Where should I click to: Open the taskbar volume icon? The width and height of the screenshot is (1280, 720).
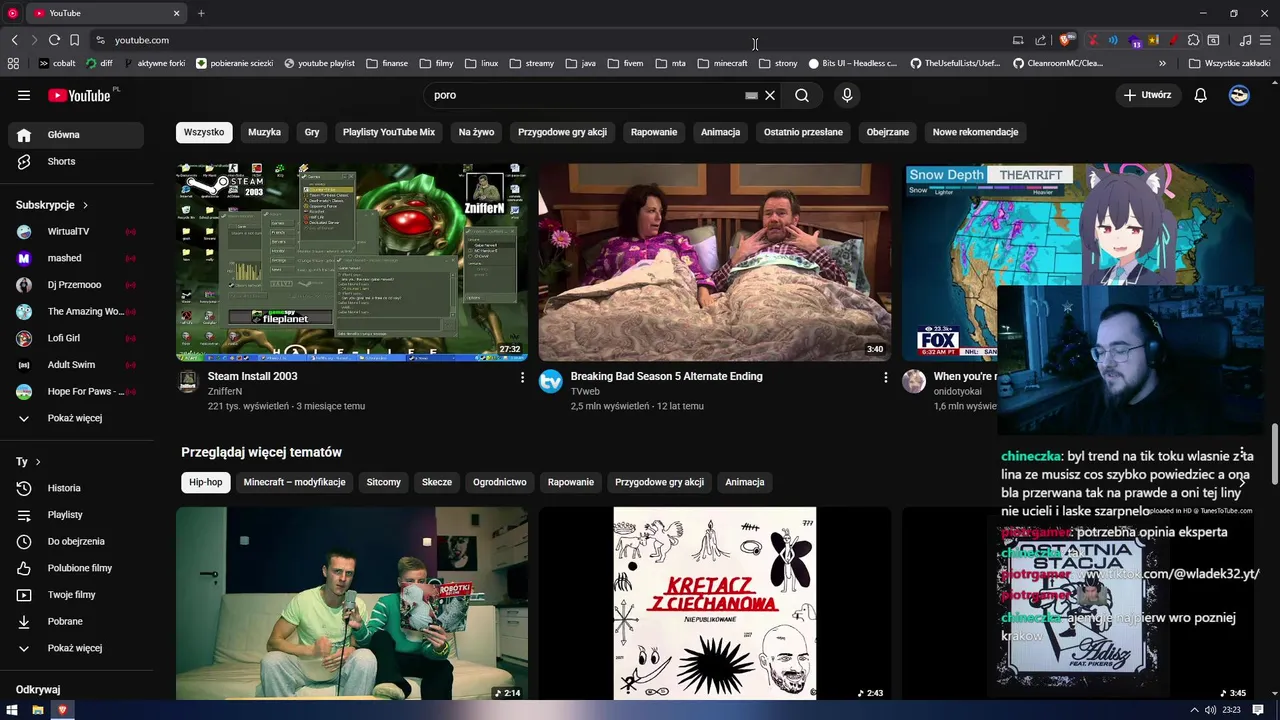(x=1210, y=710)
